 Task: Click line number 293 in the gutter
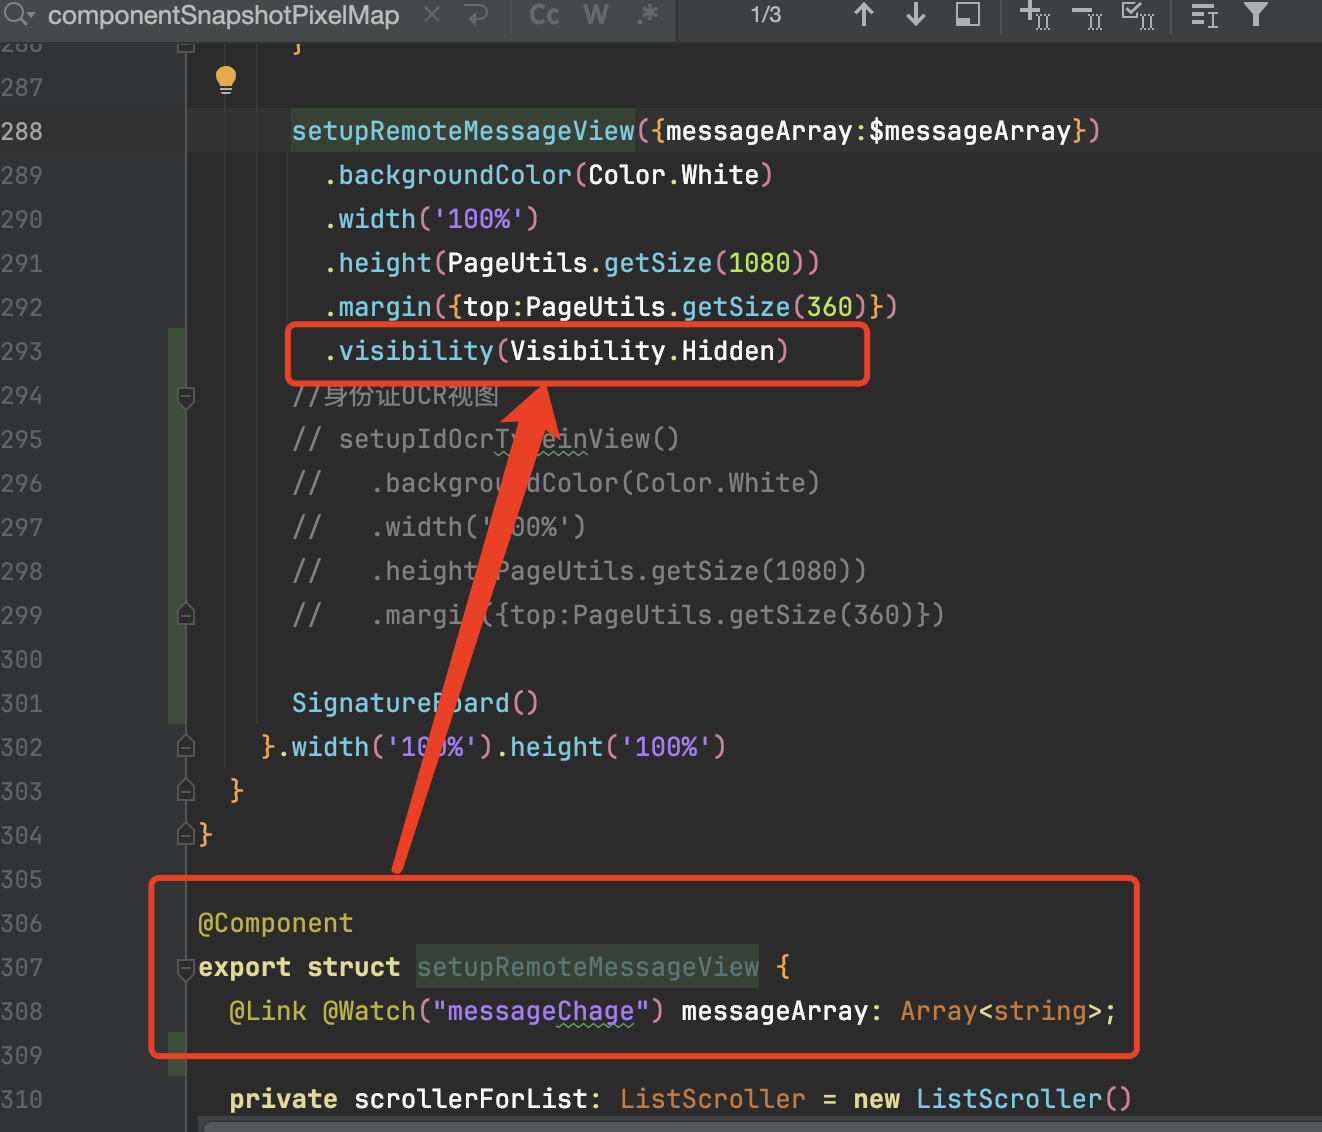click(22, 351)
